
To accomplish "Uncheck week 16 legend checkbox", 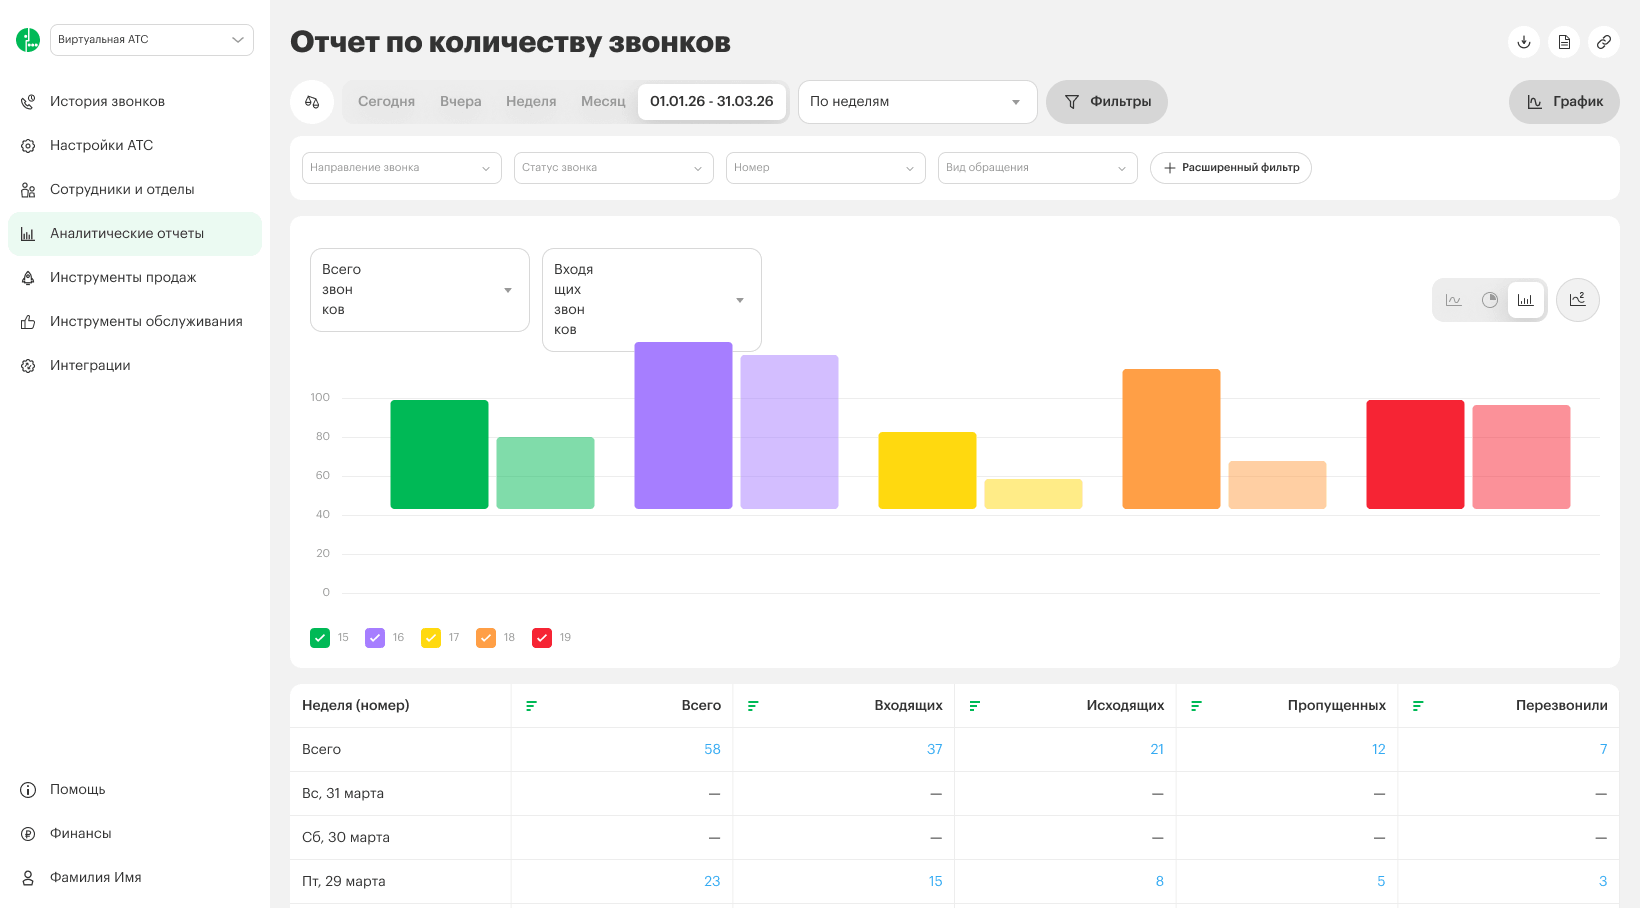I will (375, 638).
